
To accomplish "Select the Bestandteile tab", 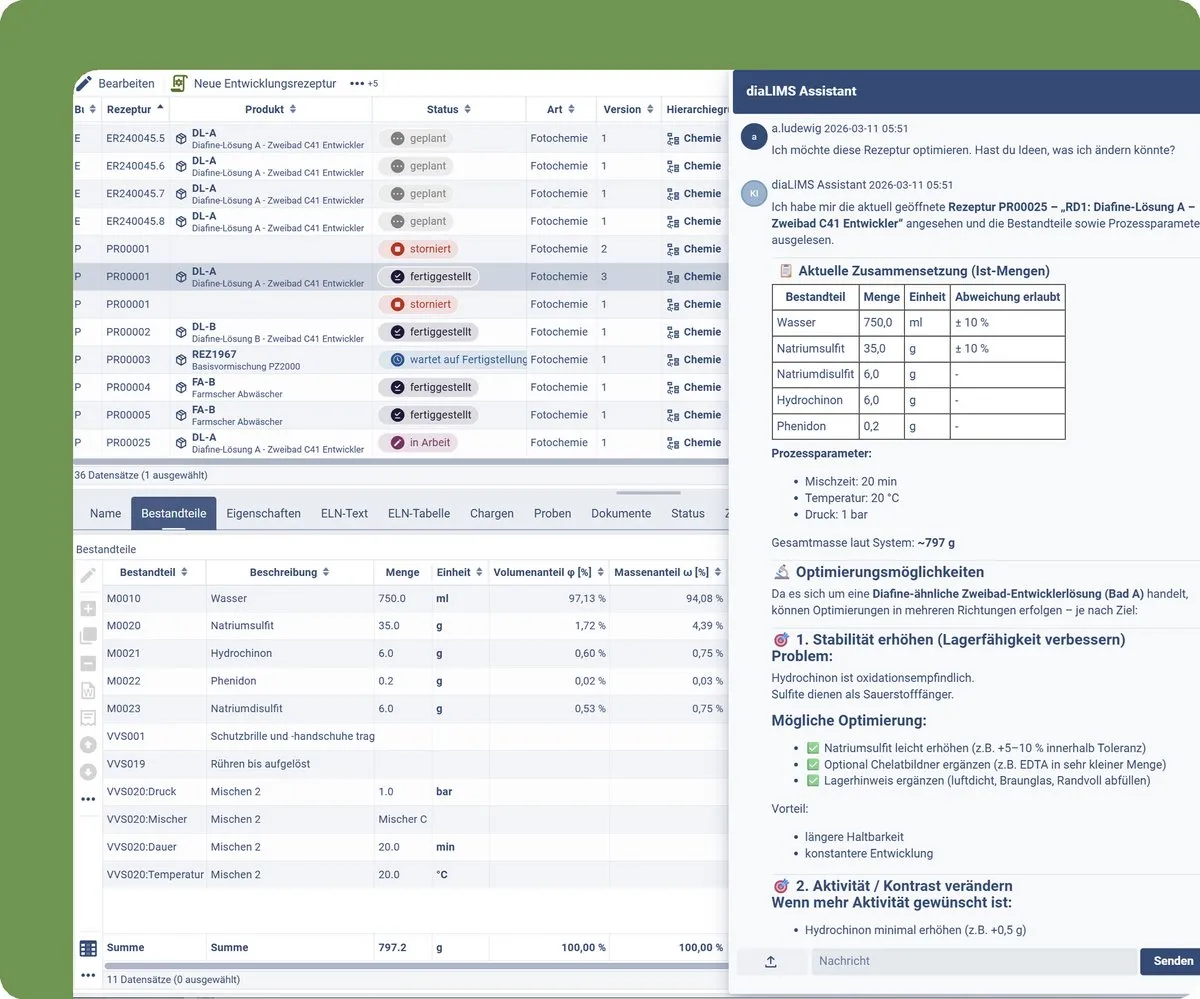I will coord(173,513).
